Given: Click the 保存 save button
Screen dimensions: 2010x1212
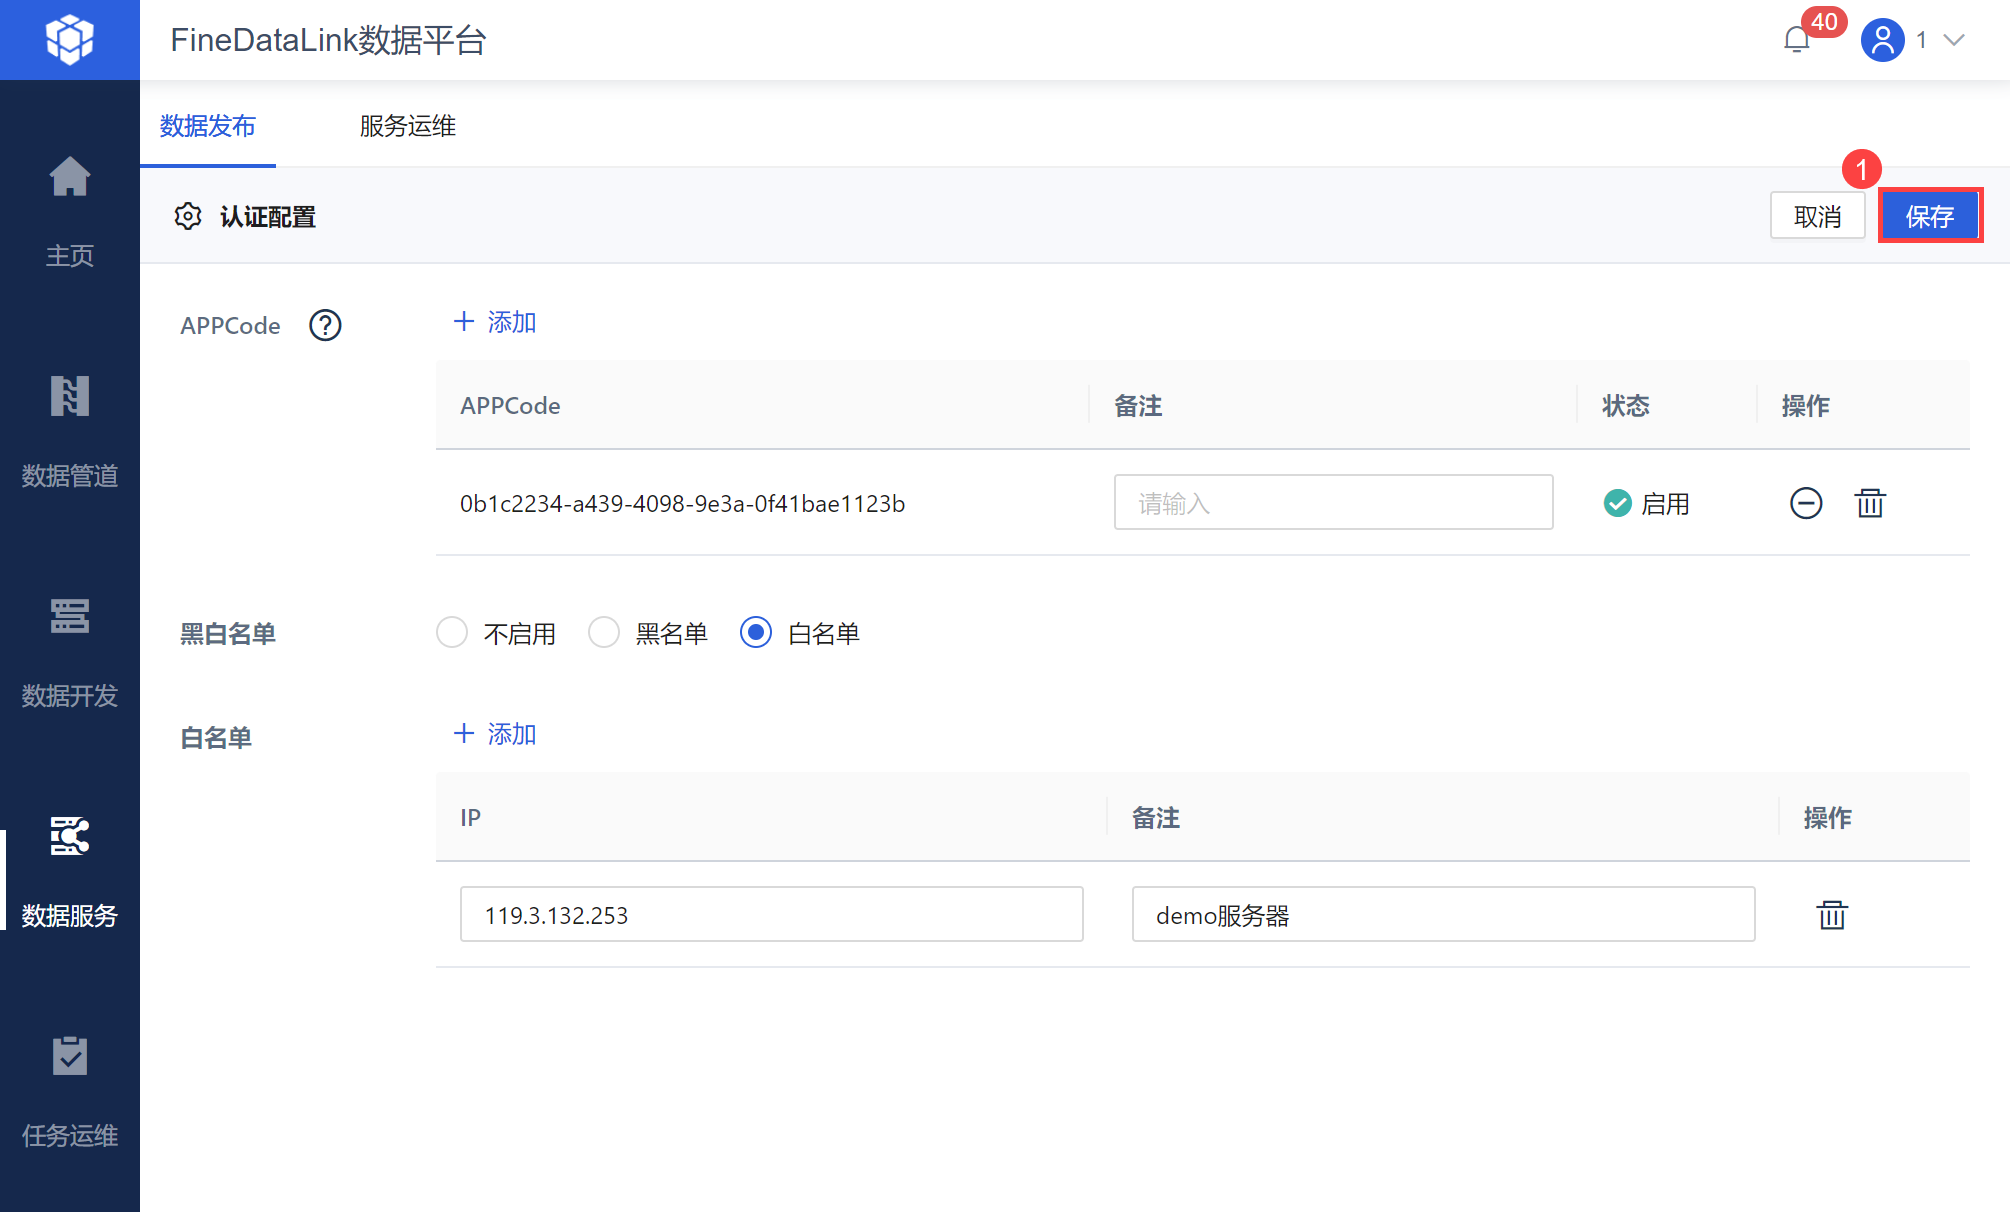Looking at the screenshot, I should tap(1929, 216).
